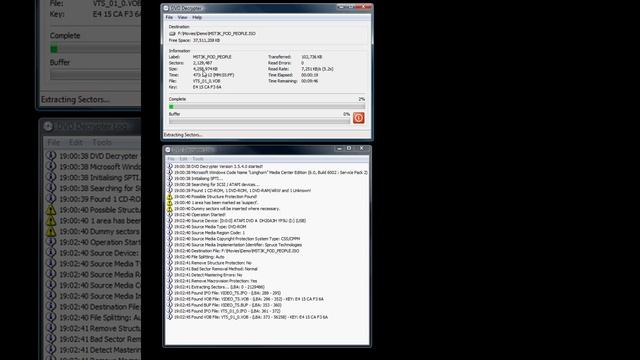Screen dimensions: 640x360
Task: Click info icon beside 'File Splitting: Auto' row
Action: point(170,257)
